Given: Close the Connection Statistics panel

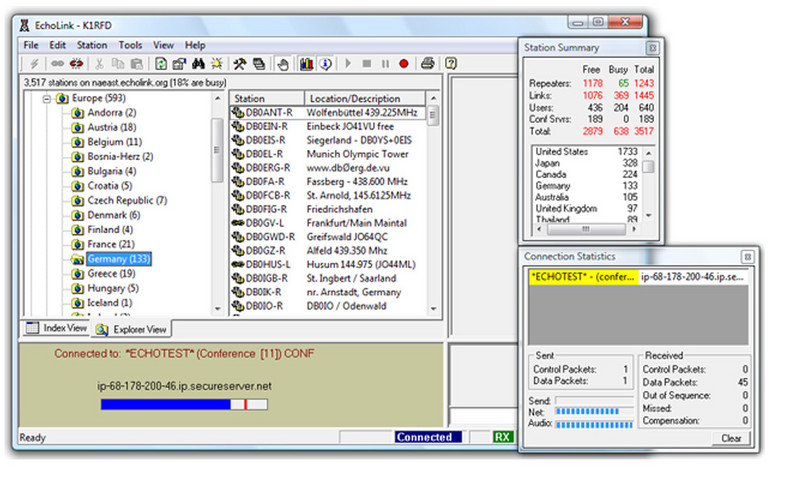Looking at the screenshot, I should click(747, 257).
